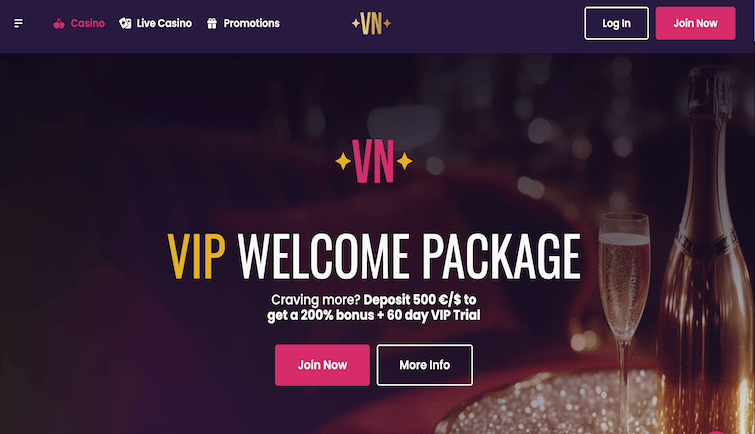Click the pink Join Now banner button
755x434 pixels.
[322, 365]
